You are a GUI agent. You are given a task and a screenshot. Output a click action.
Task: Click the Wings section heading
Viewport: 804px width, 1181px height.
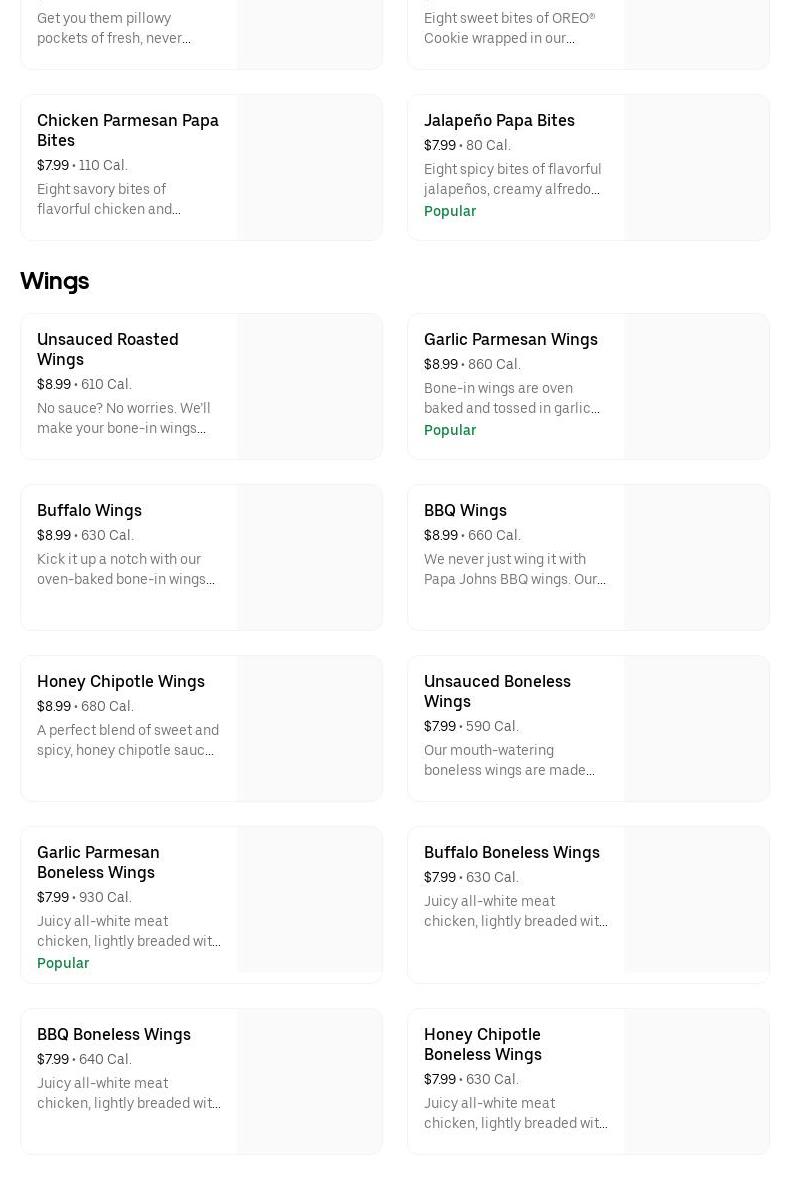pos(55,281)
